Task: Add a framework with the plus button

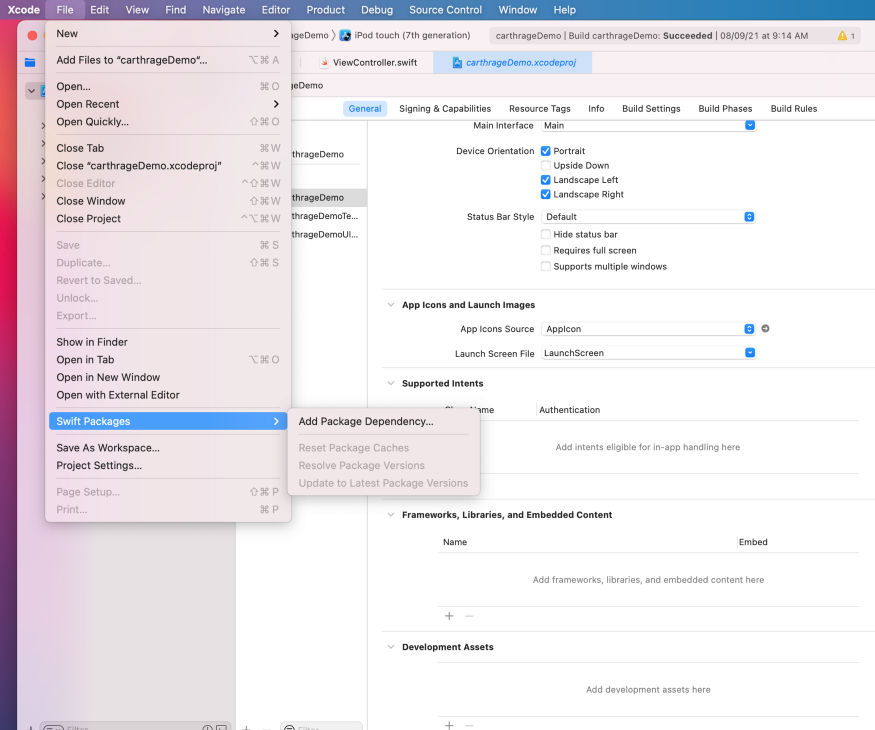Action: [449, 616]
